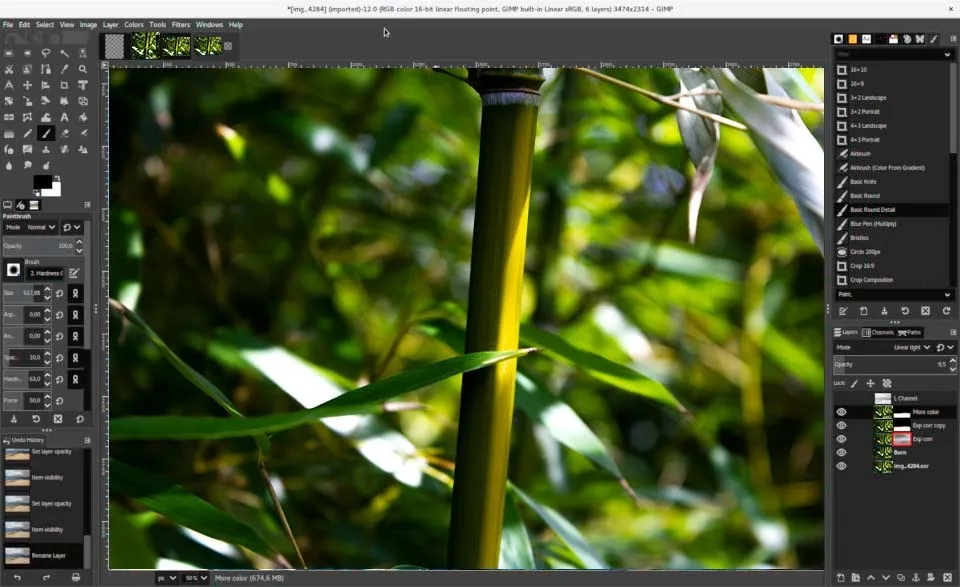Hide the Exp corr layer
The width and height of the screenshot is (960, 587).
click(841, 439)
